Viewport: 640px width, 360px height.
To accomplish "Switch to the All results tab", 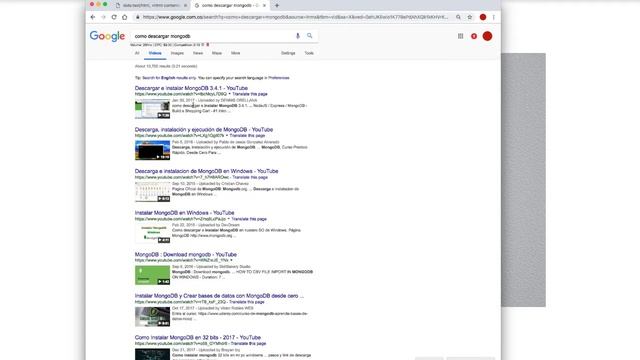I will (137, 53).
